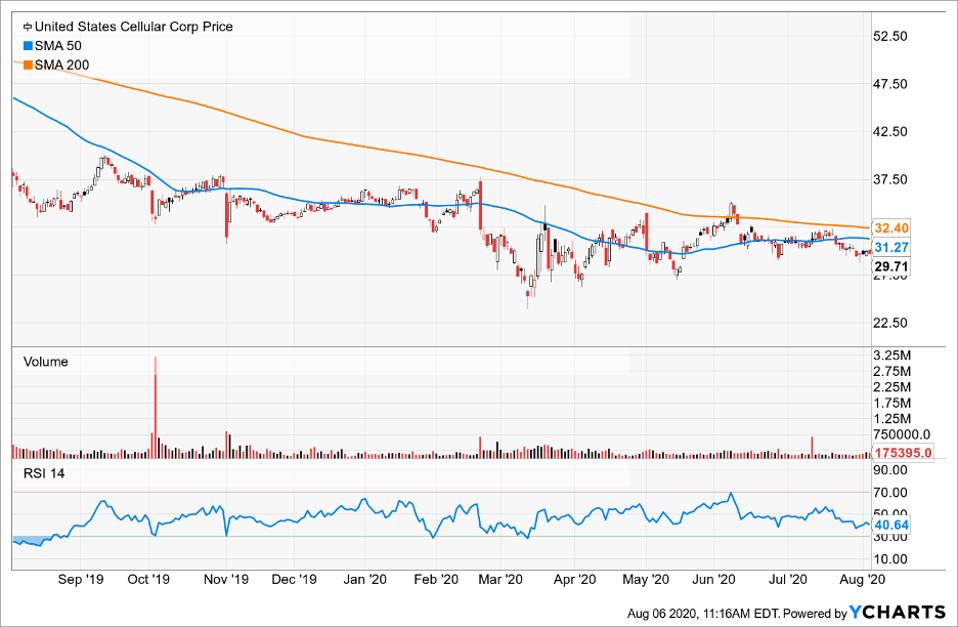Click the 40.64 RSI value tag

point(891,526)
